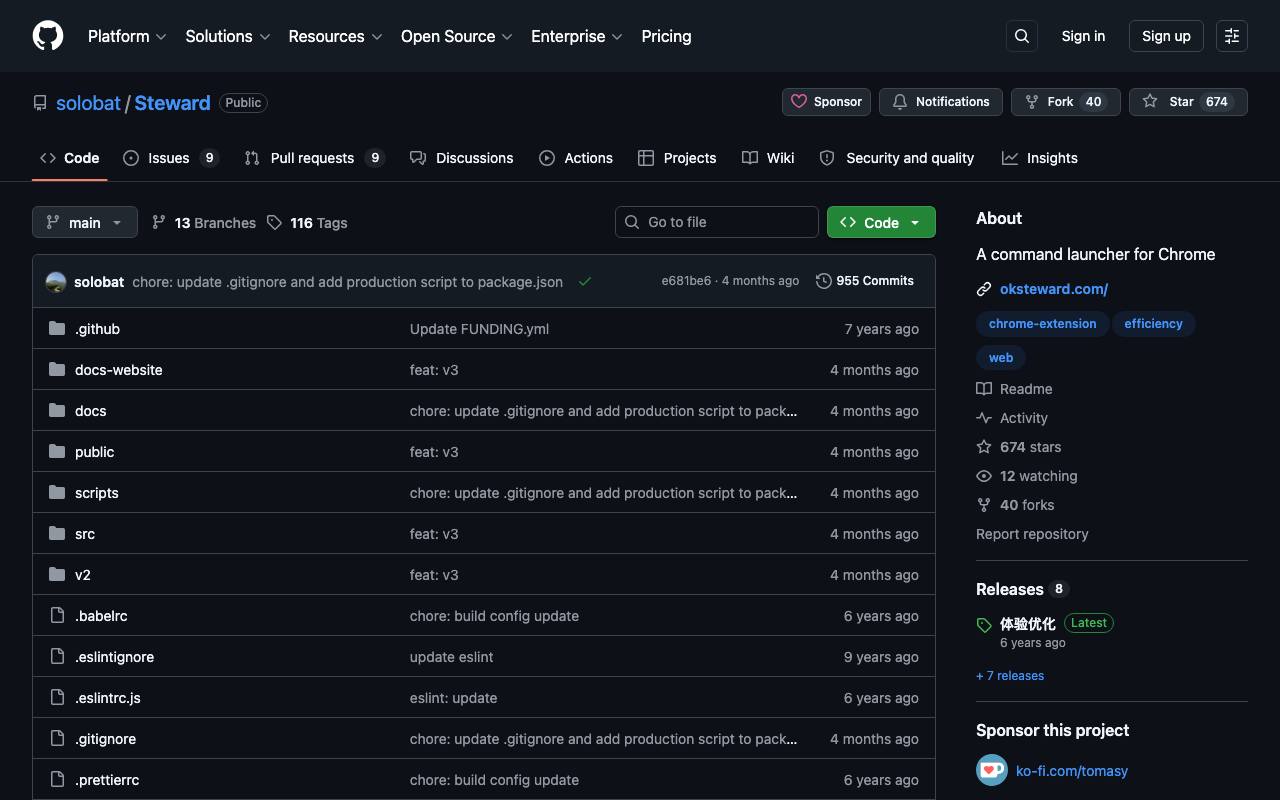Click the ko-fi sponsor avatar icon

click(992, 770)
